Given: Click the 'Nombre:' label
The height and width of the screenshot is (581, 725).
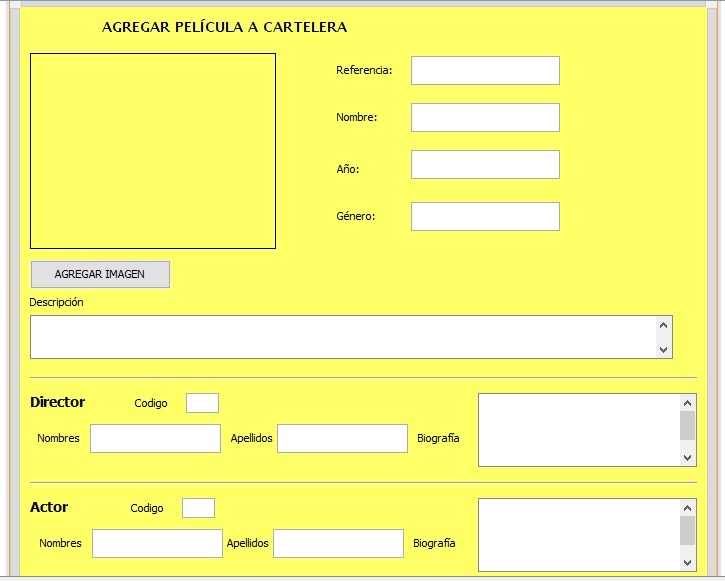Looking at the screenshot, I should click(x=356, y=117).
